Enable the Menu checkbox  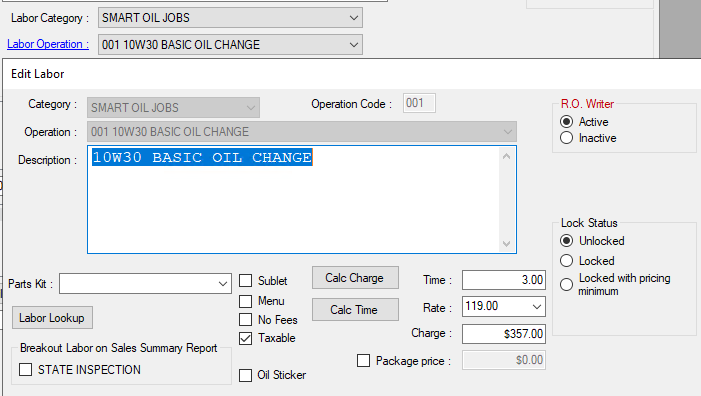point(245,301)
